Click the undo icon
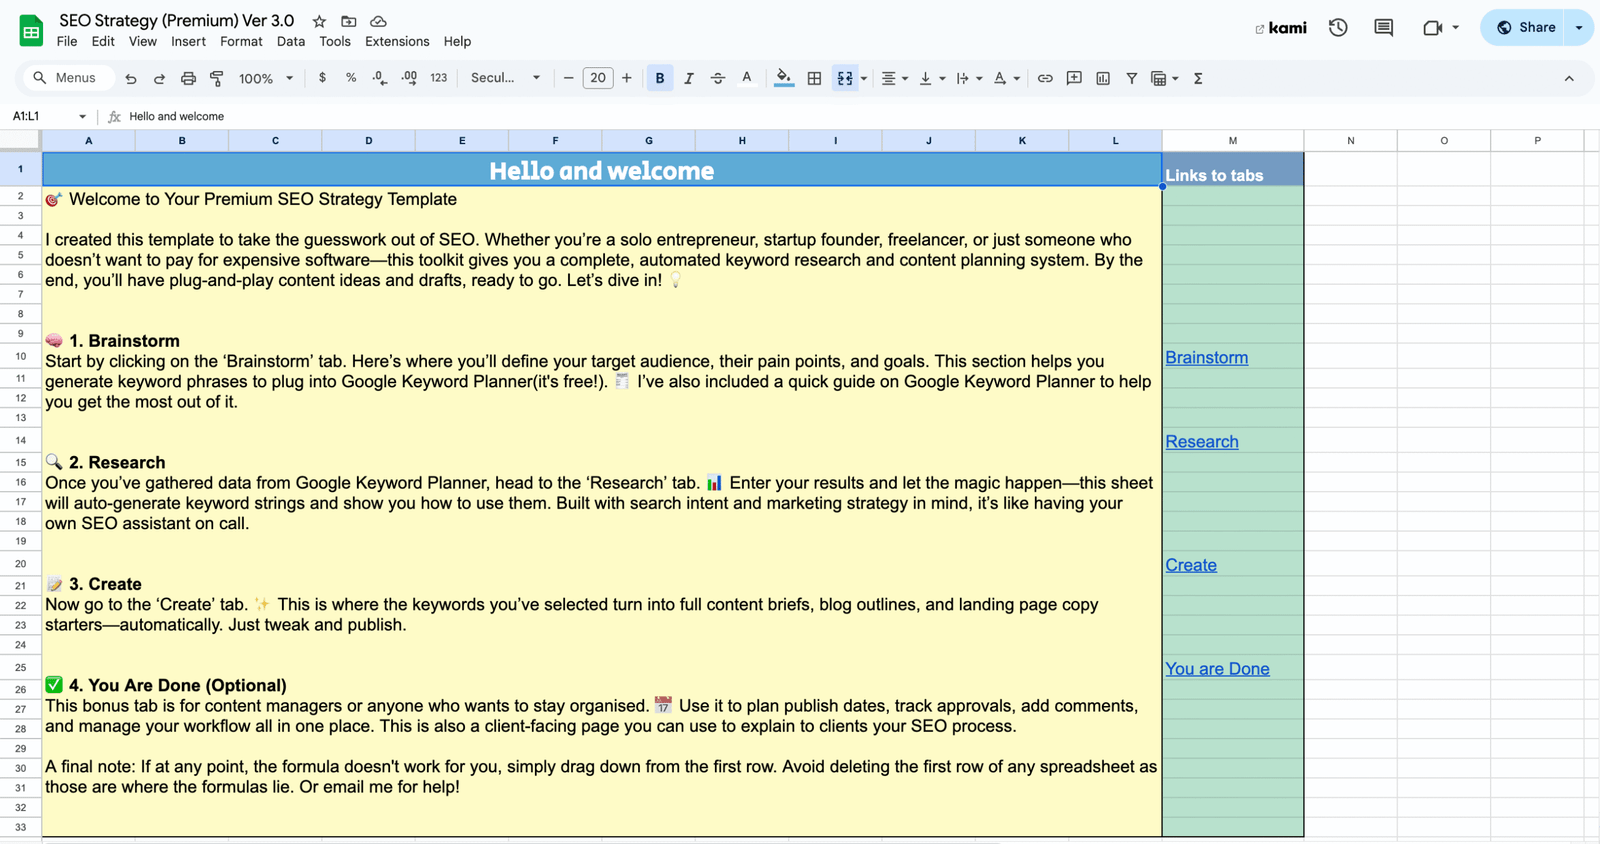This screenshot has height=844, width=1600. pos(130,78)
